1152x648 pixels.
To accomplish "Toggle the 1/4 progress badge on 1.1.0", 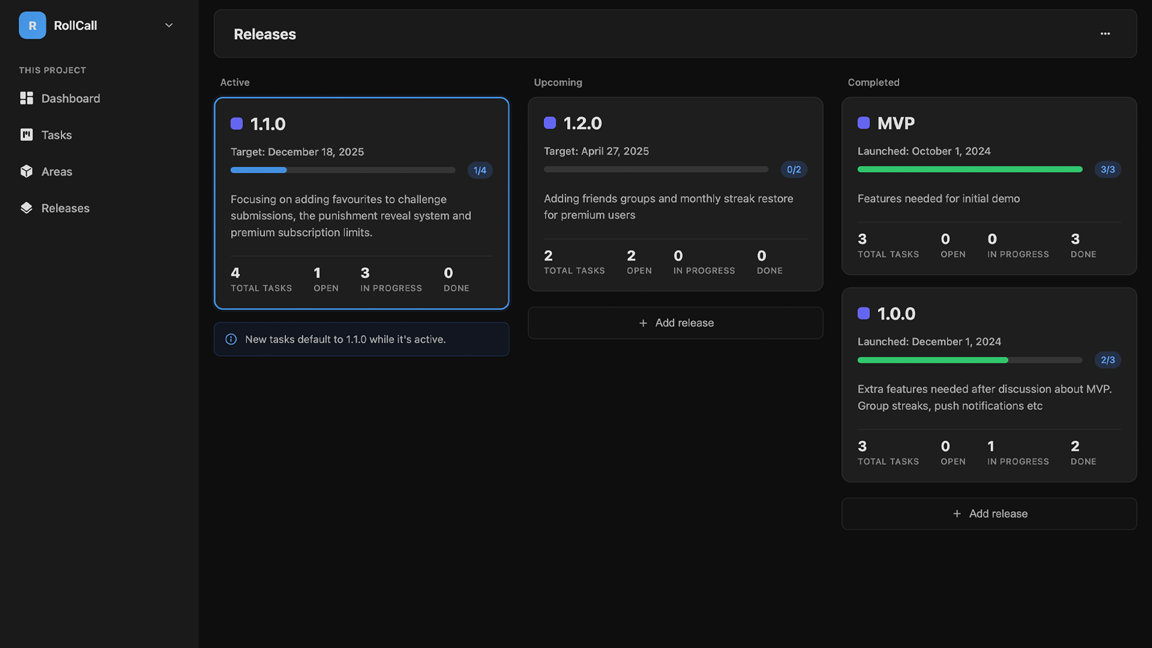I will pos(480,169).
